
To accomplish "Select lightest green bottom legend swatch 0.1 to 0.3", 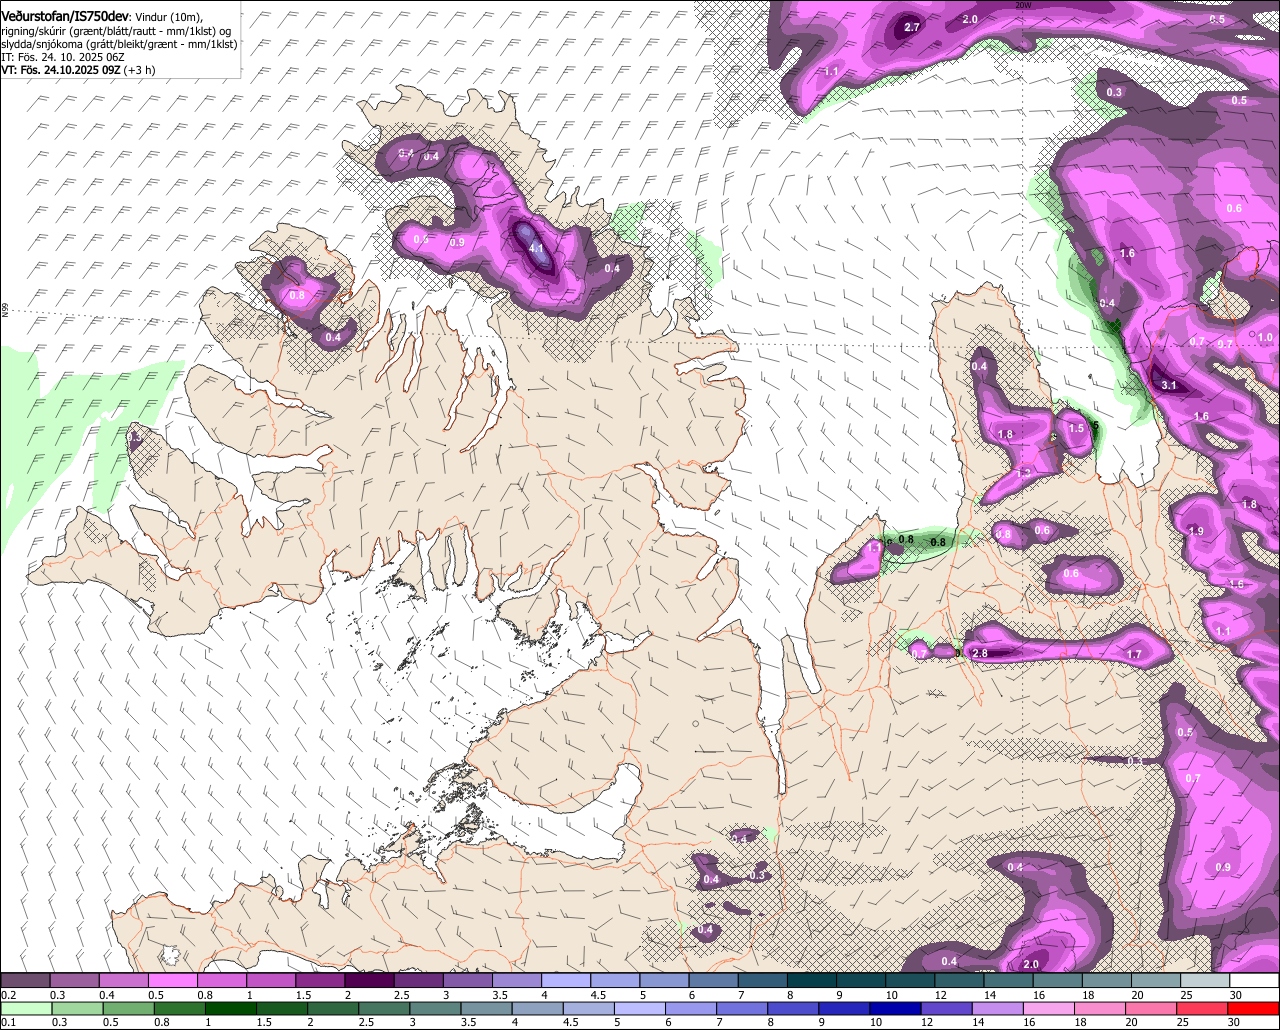I will pos(25,1009).
